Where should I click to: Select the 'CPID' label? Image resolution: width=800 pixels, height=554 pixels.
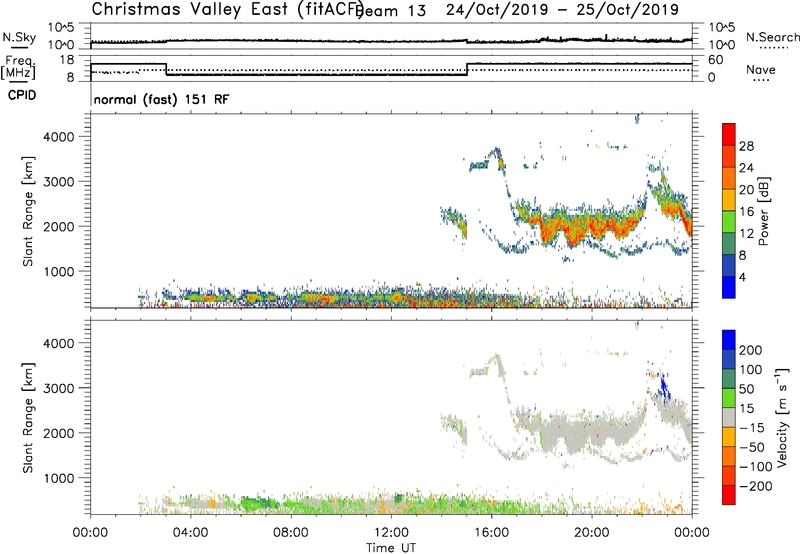click(x=22, y=95)
